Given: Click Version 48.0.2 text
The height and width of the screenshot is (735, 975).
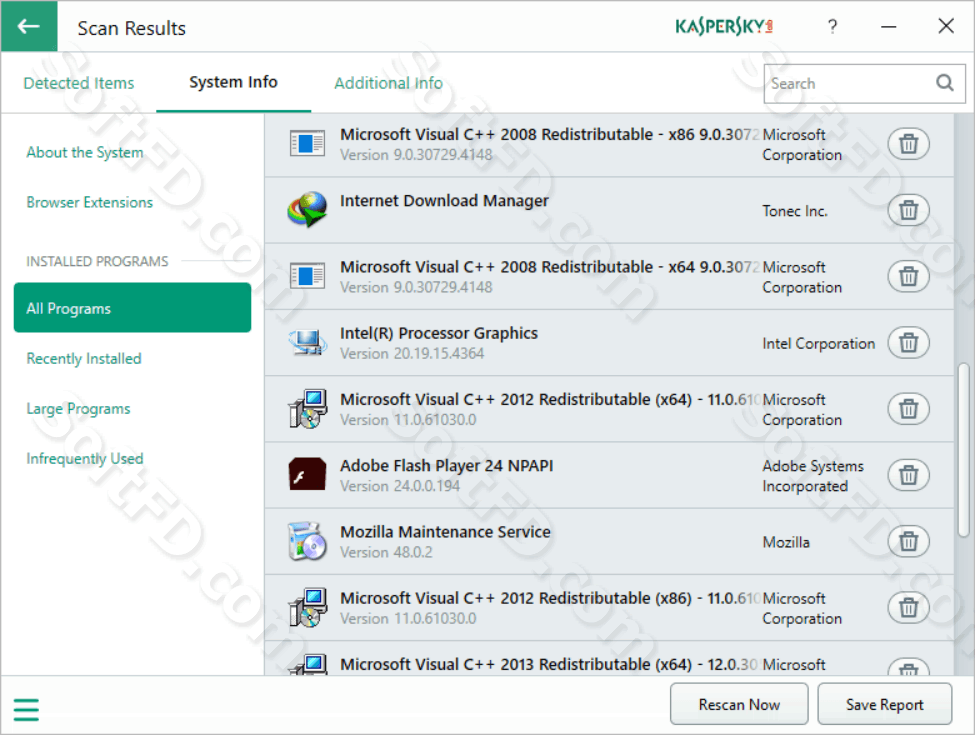Looking at the screenshot, I should click(386, 552).
